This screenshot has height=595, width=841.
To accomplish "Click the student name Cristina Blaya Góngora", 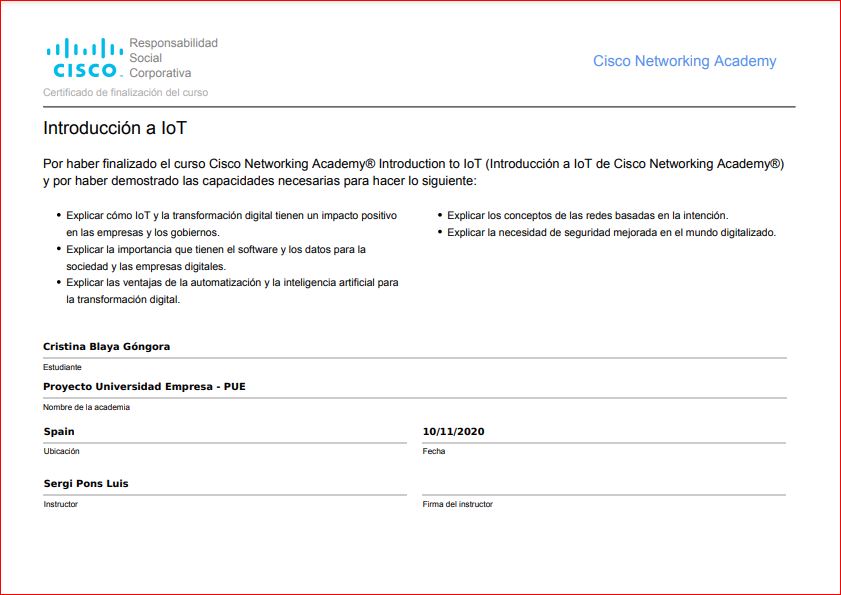I will pos(106,346).
